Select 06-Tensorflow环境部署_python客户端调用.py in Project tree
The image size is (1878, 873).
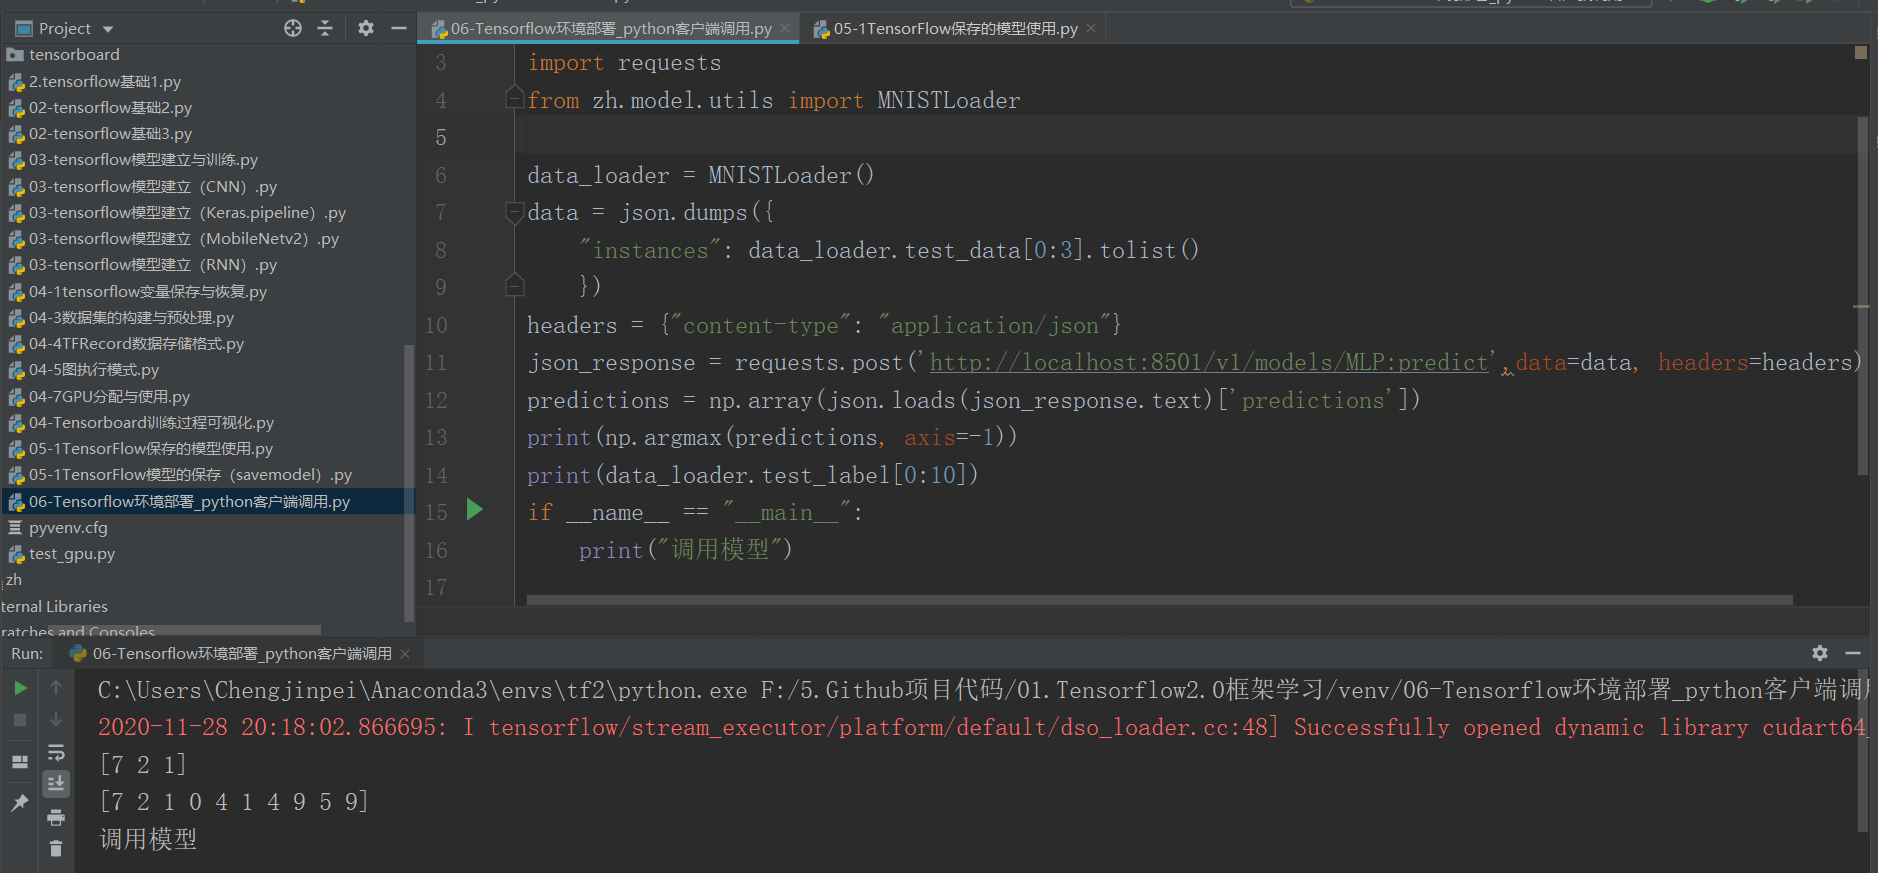(189, 502)
